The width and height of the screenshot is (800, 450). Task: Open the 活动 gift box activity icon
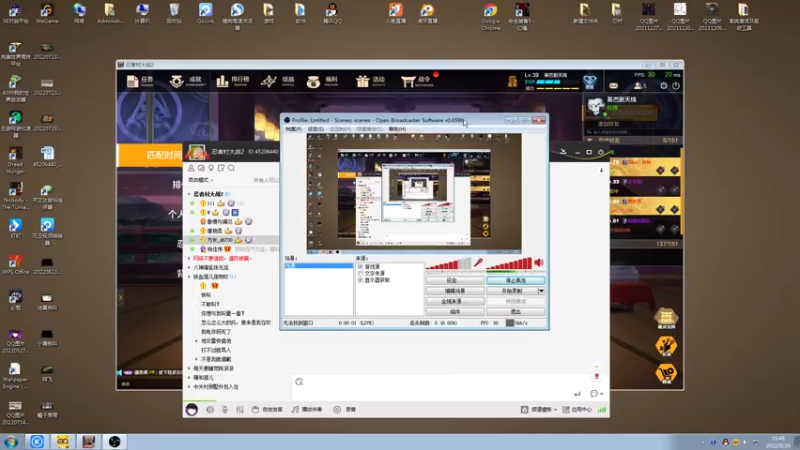[x=362, y=81]
